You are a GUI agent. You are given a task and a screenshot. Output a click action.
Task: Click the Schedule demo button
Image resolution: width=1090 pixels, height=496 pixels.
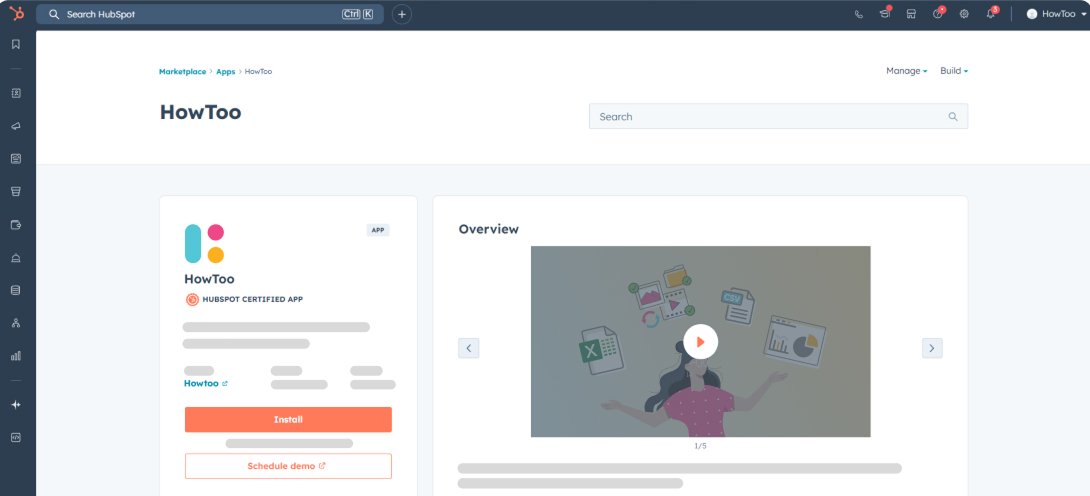288,466
